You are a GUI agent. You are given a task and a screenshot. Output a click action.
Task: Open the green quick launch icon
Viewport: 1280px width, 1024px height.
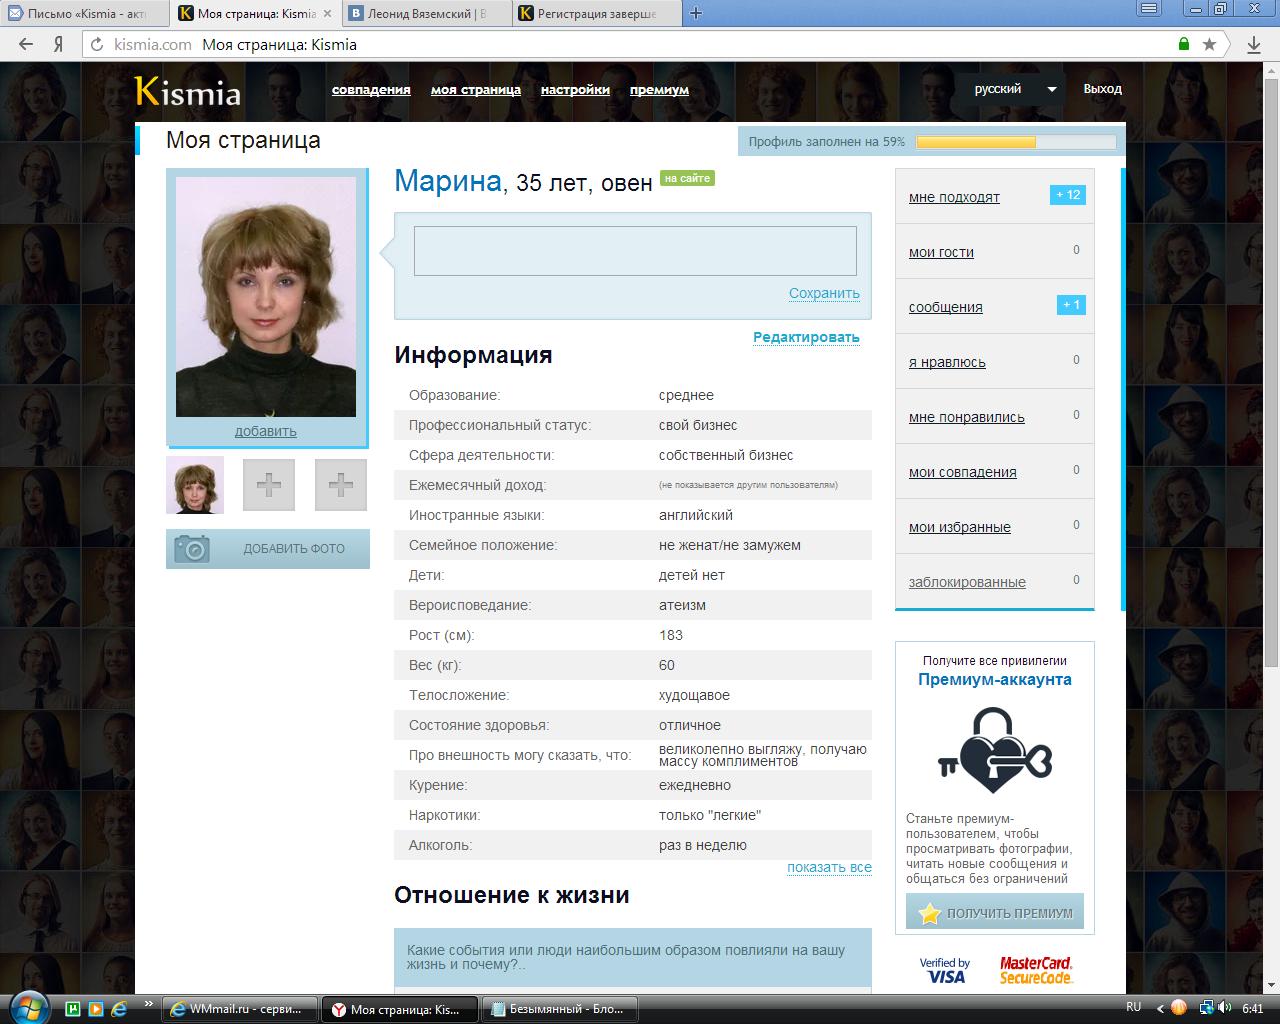pyautogui.click(x=73, y=1009)
